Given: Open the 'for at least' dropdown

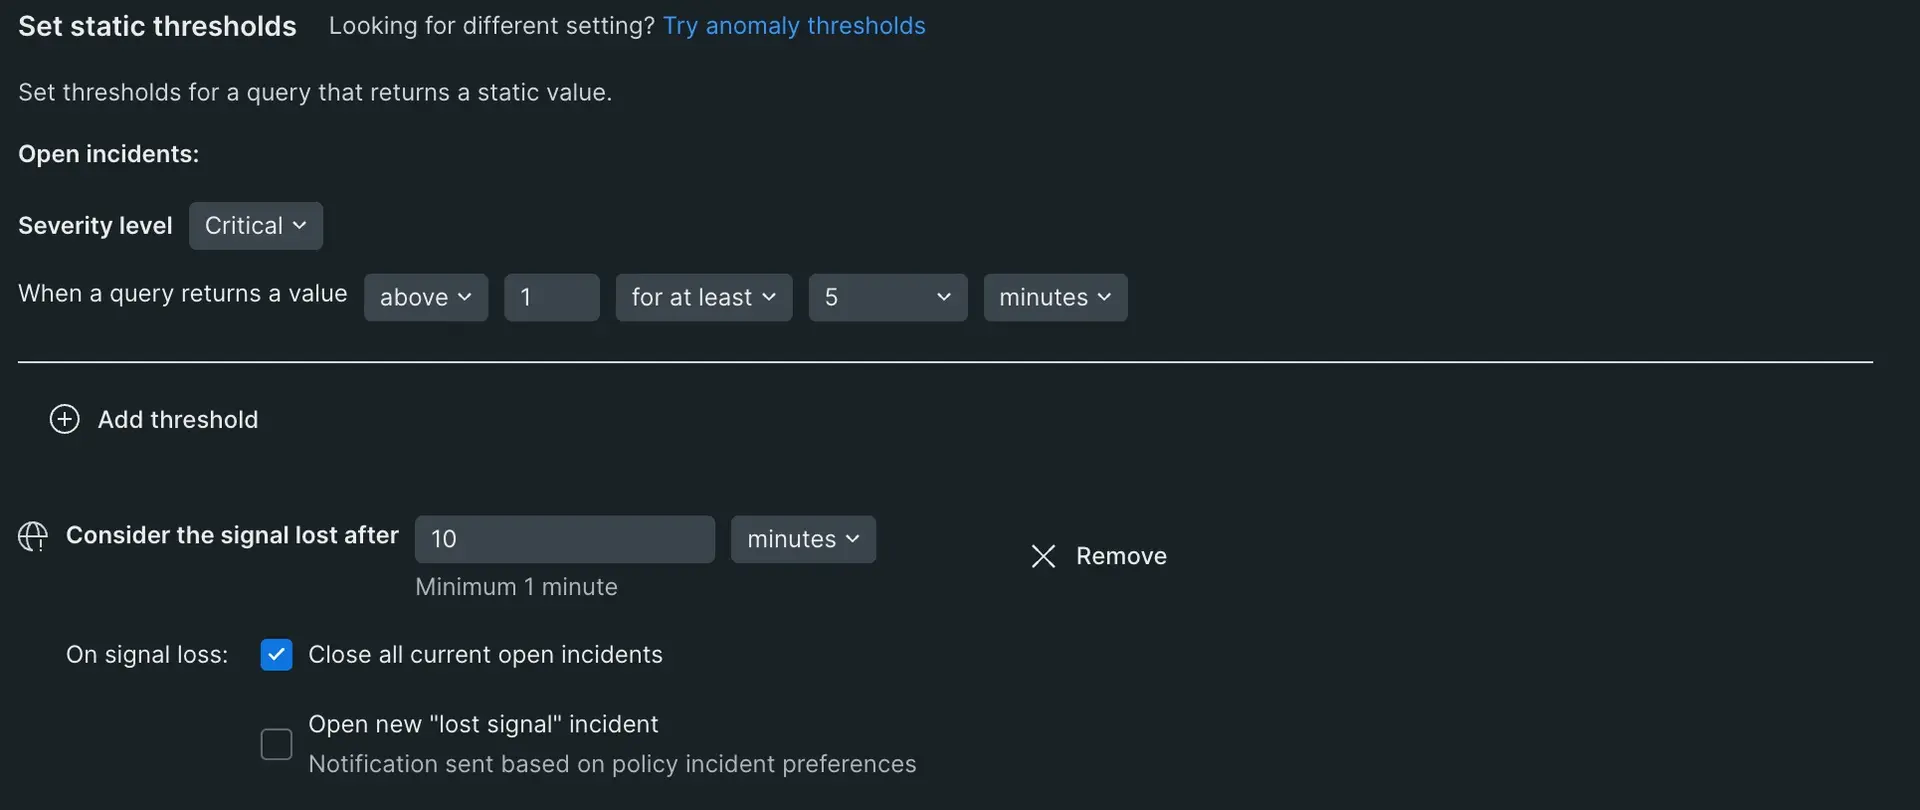Looking at the screenshot, I should coord(703,298).
